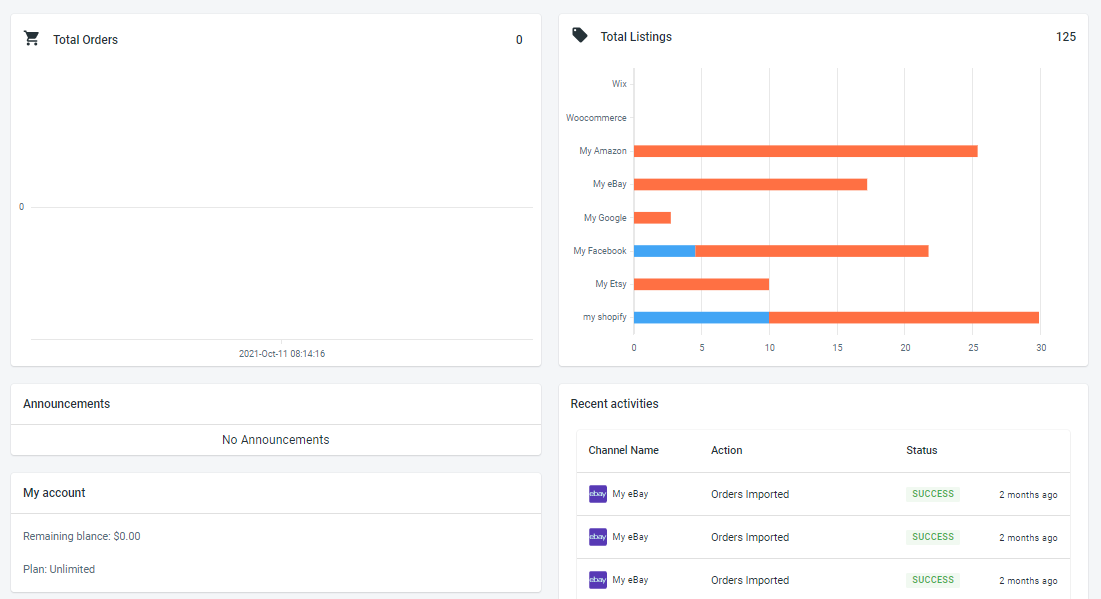
Task: Click the Remaining blance: $0.00 text
Action: 81,536
